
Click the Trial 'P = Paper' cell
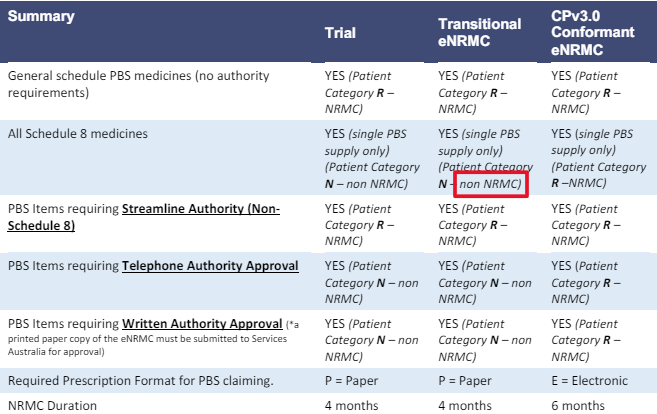click(x=351, y=381)
